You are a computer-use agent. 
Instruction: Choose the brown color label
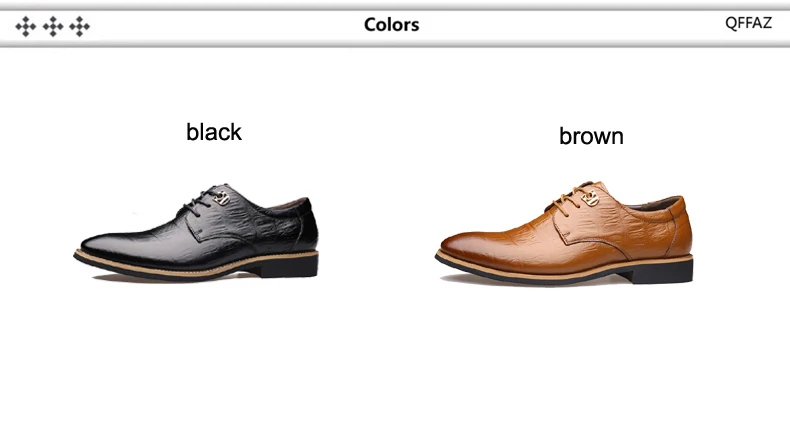pos(591,136)
